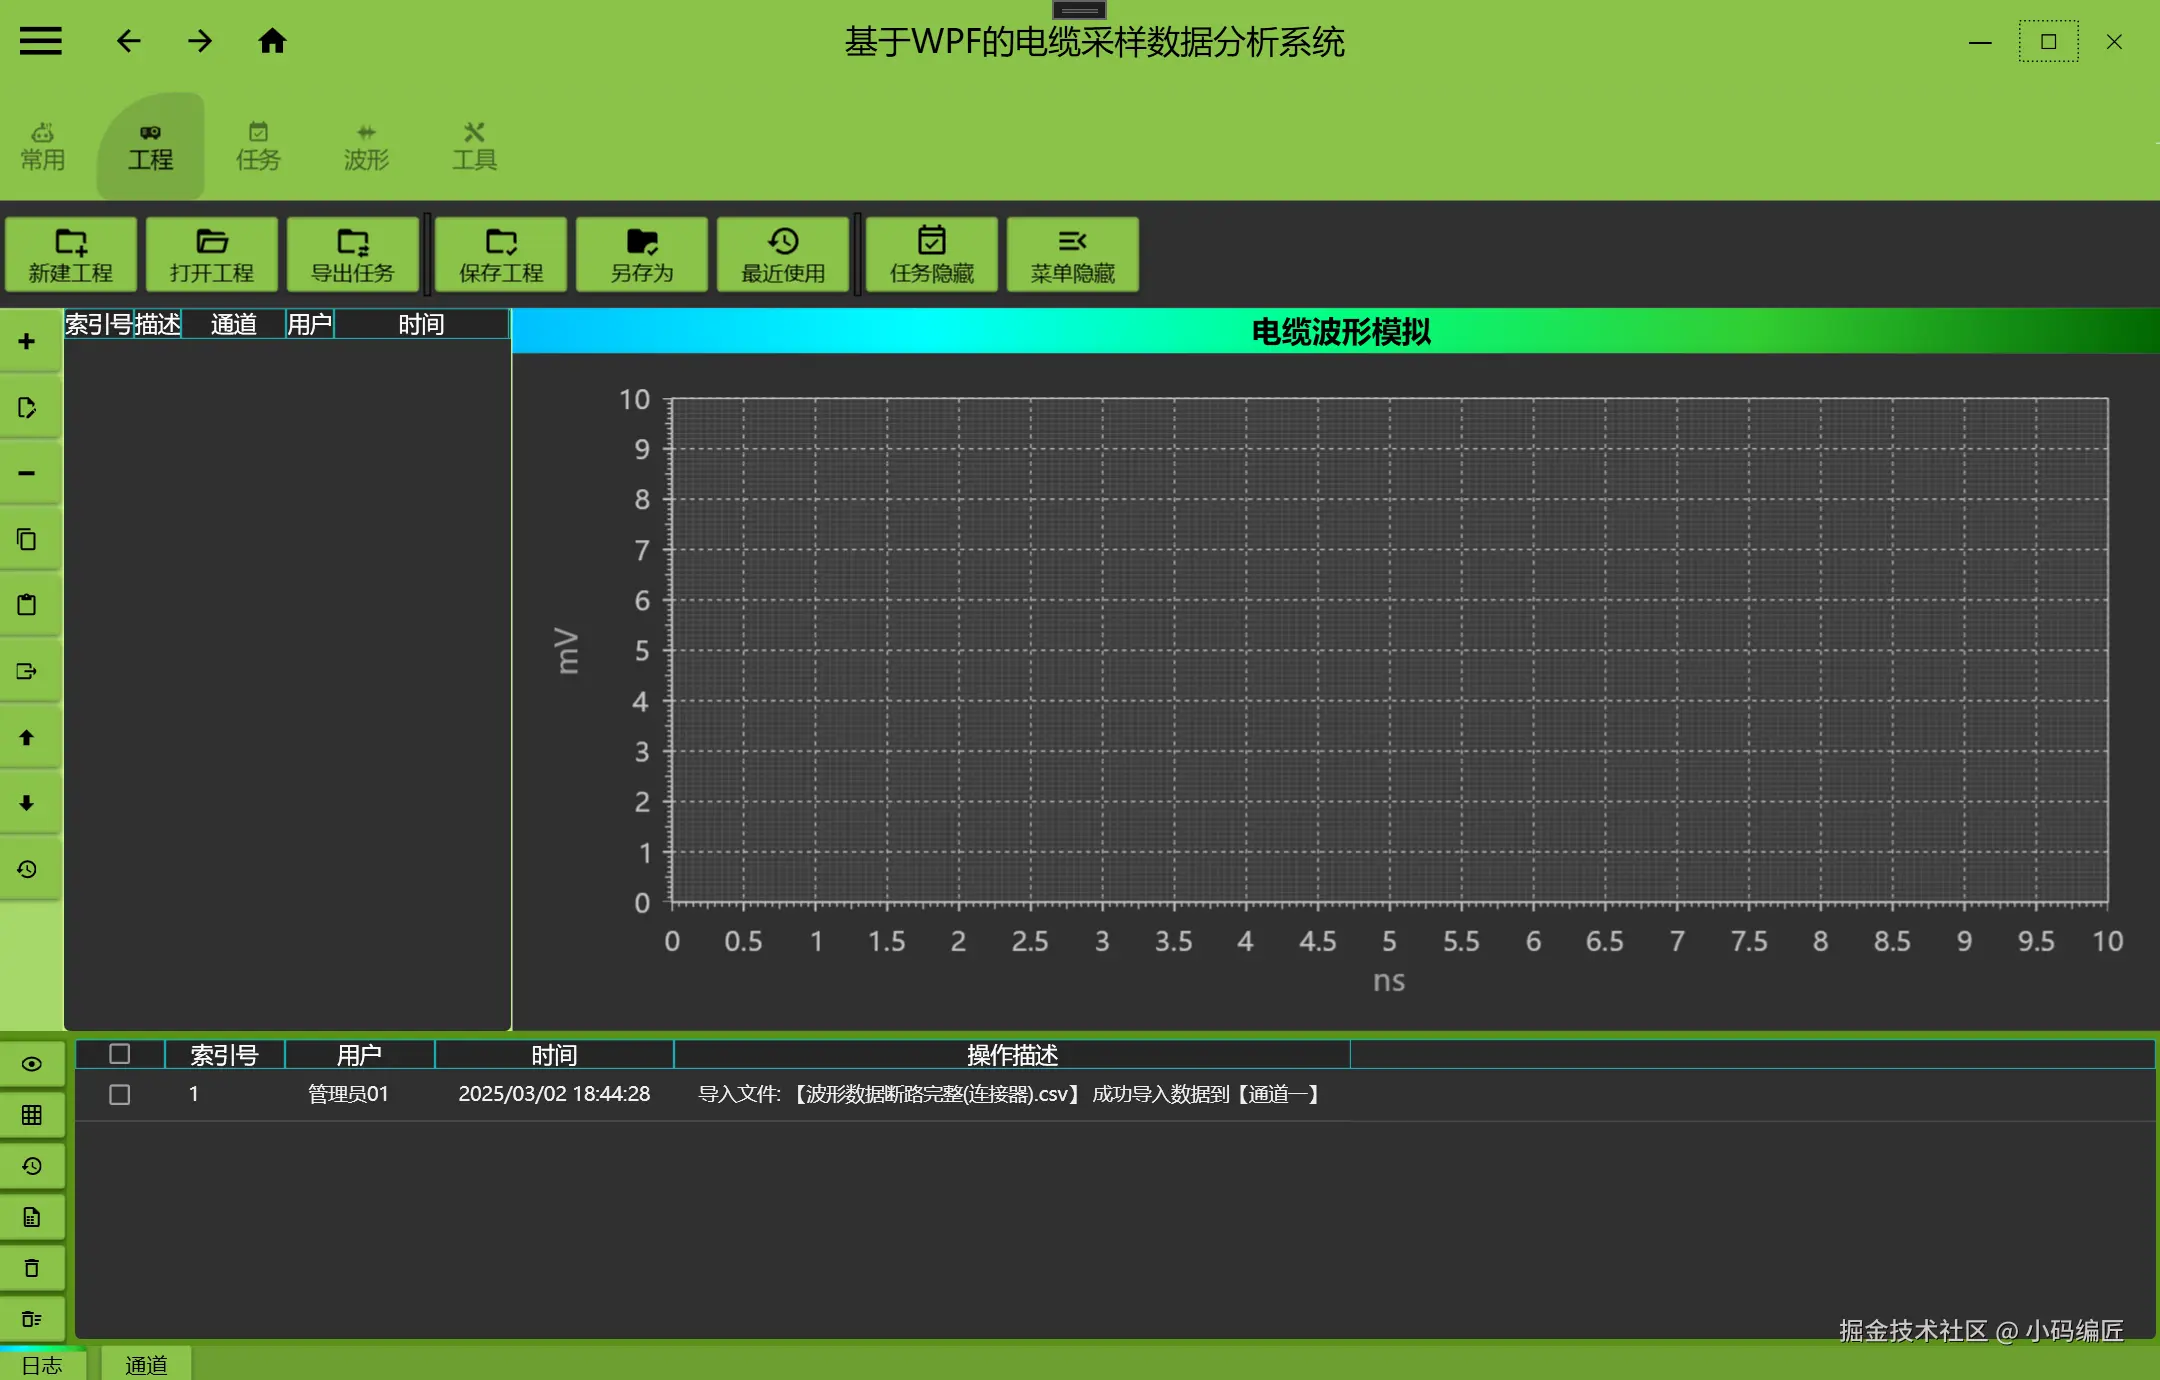Click the plus add icon in left sidebar
2160x1380 pixels.
point(27,342)
